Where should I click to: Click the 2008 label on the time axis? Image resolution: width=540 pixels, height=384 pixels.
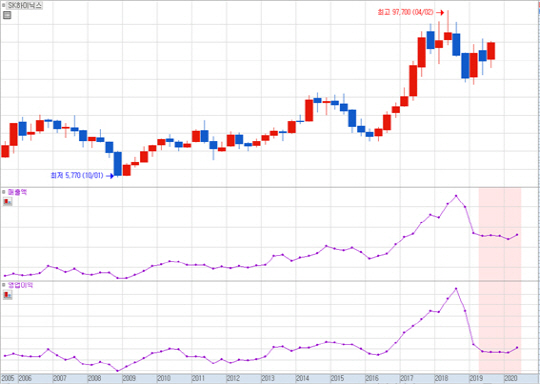coord(94,378)
